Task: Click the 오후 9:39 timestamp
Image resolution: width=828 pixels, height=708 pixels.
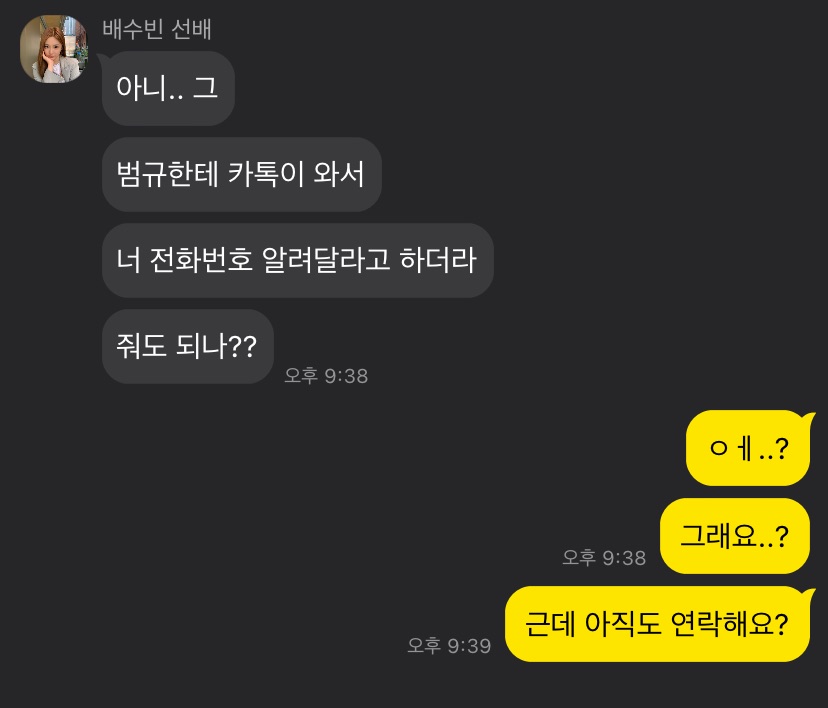Action: (x=449, y=646)
